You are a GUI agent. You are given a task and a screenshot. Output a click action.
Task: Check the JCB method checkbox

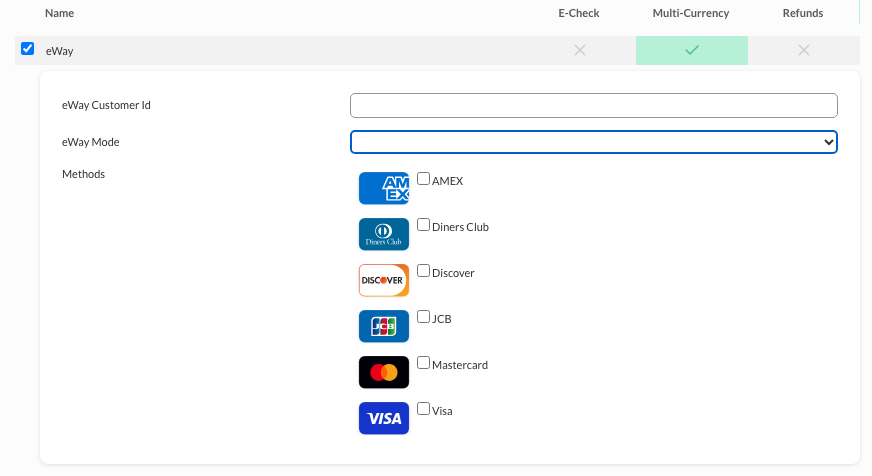tap(423, 316)
